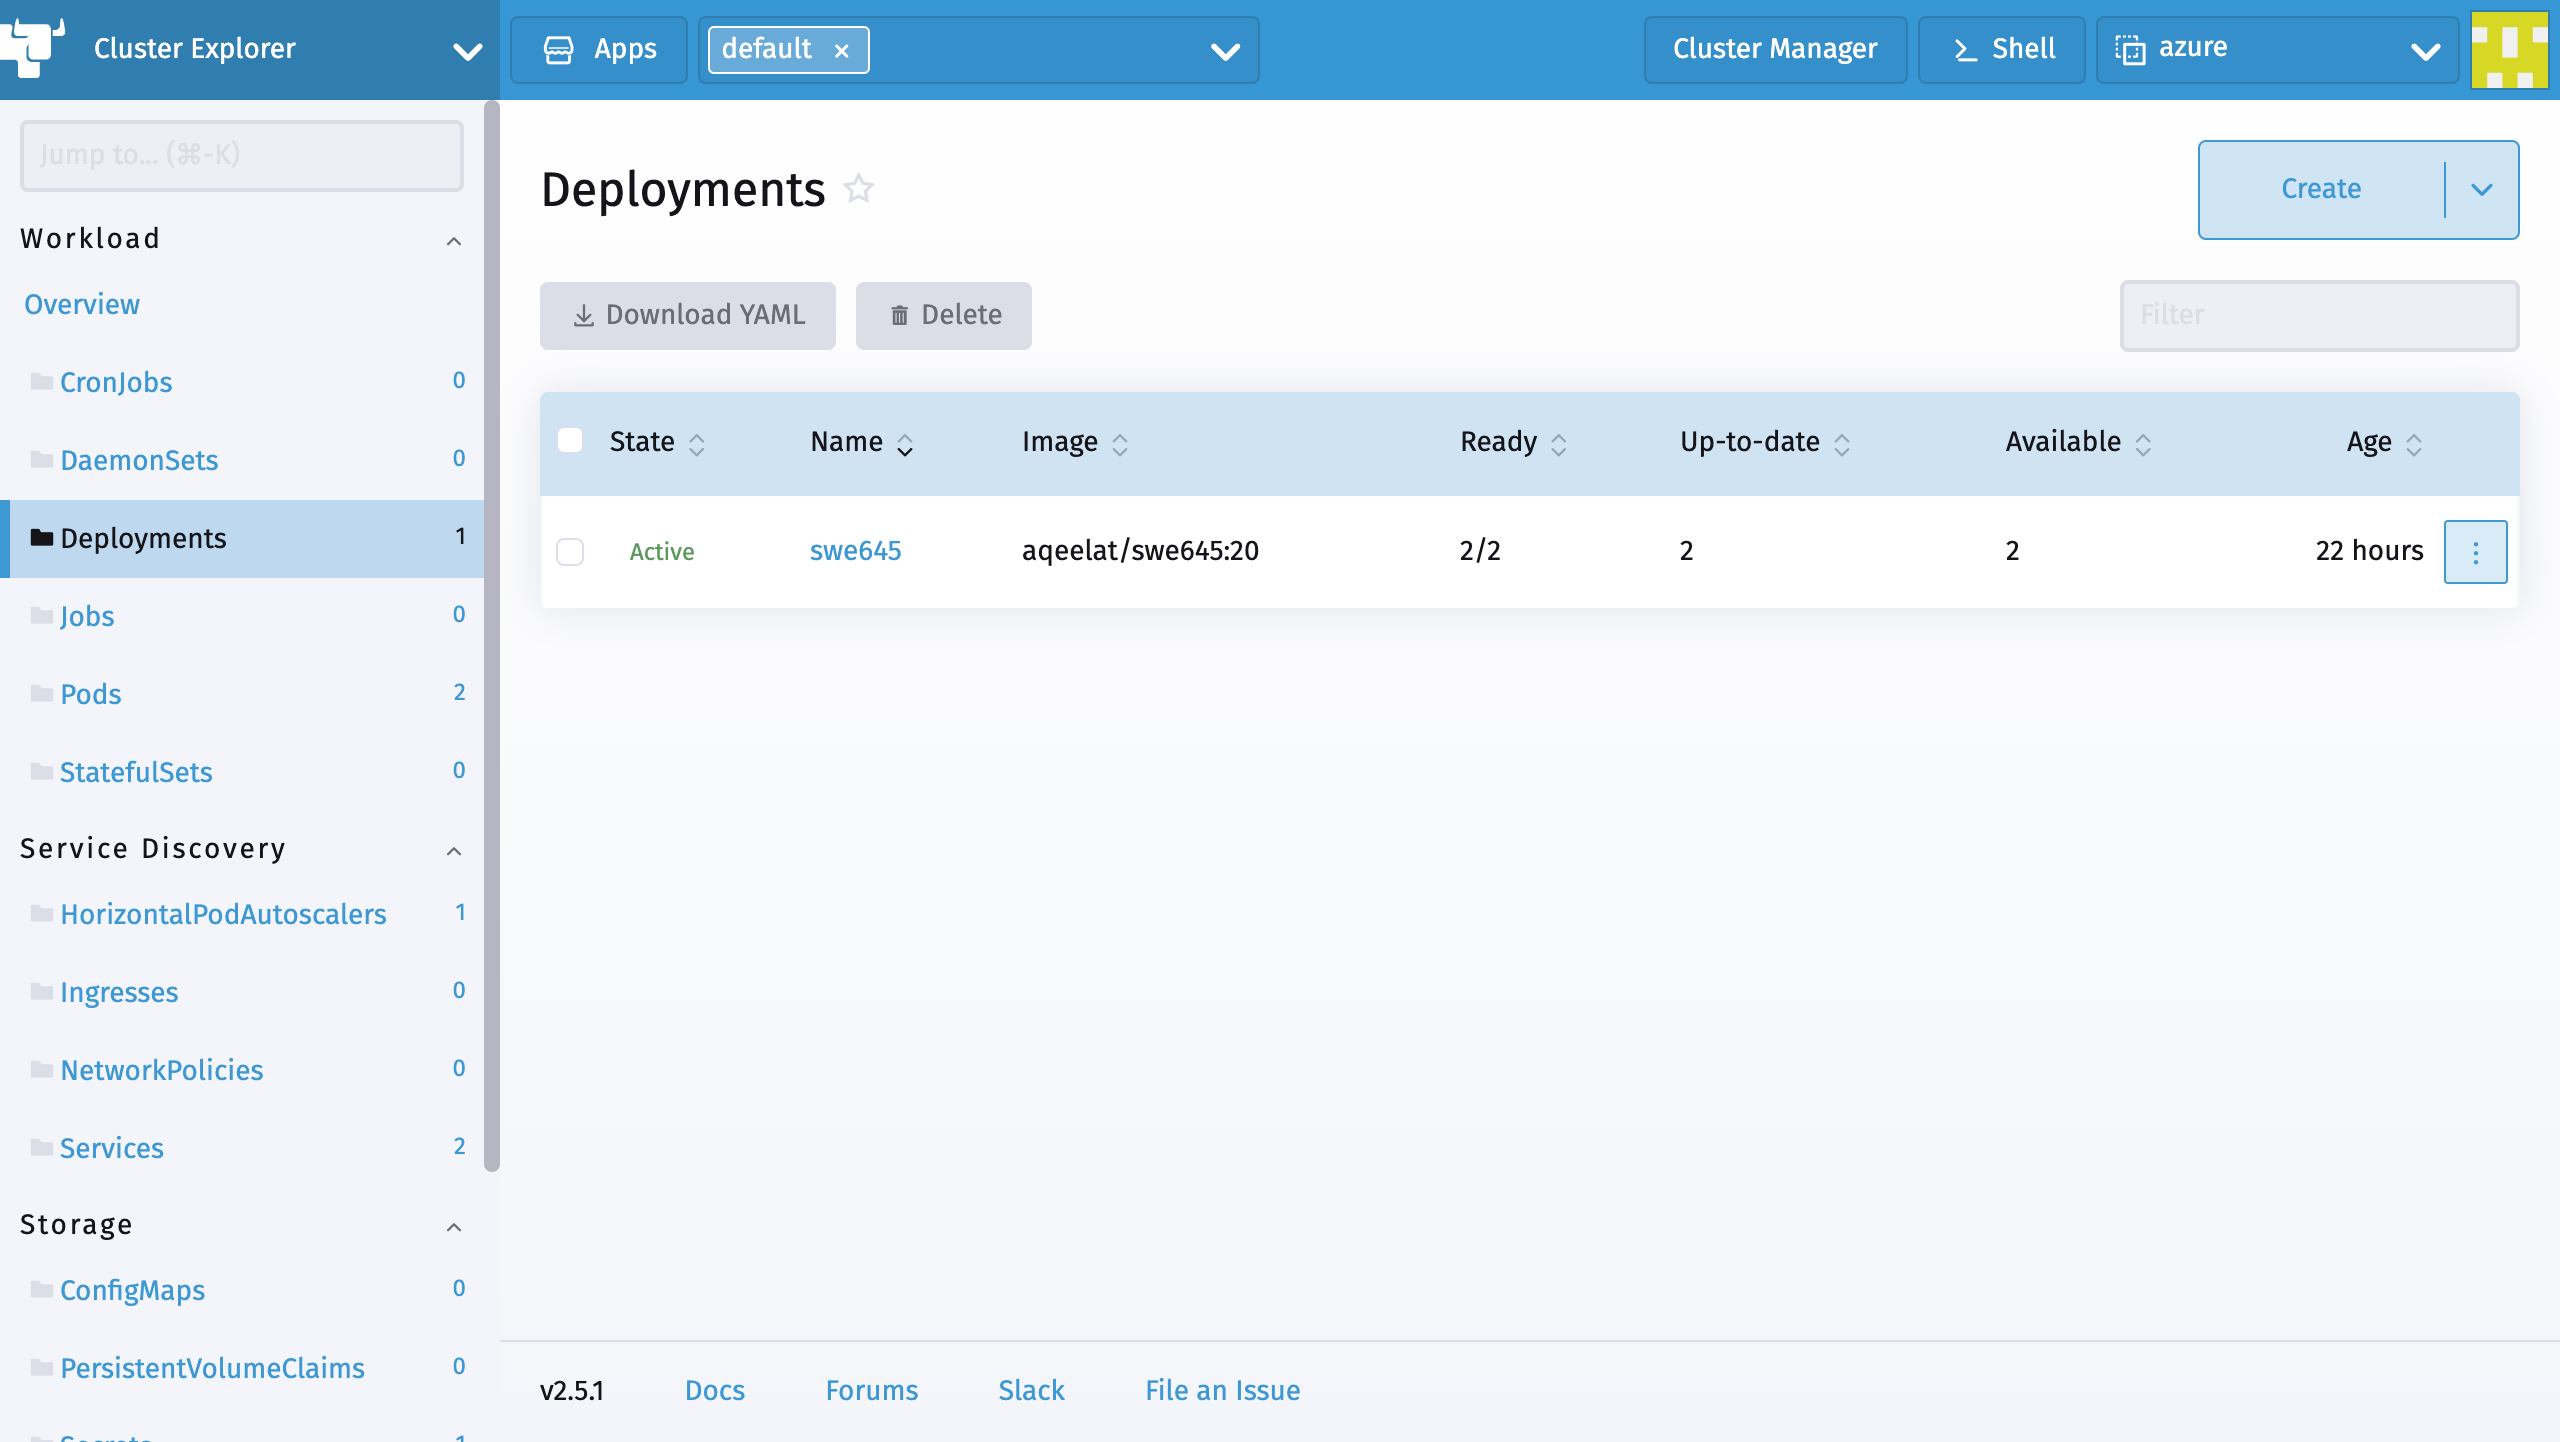Remove the default namespace filter tag
Screen dimensions: 2560x1442
tap(842, 50)
